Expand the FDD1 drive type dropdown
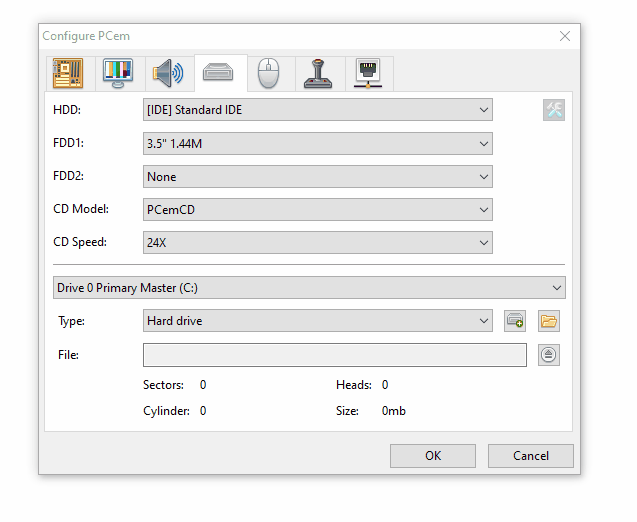 (318, 143)
